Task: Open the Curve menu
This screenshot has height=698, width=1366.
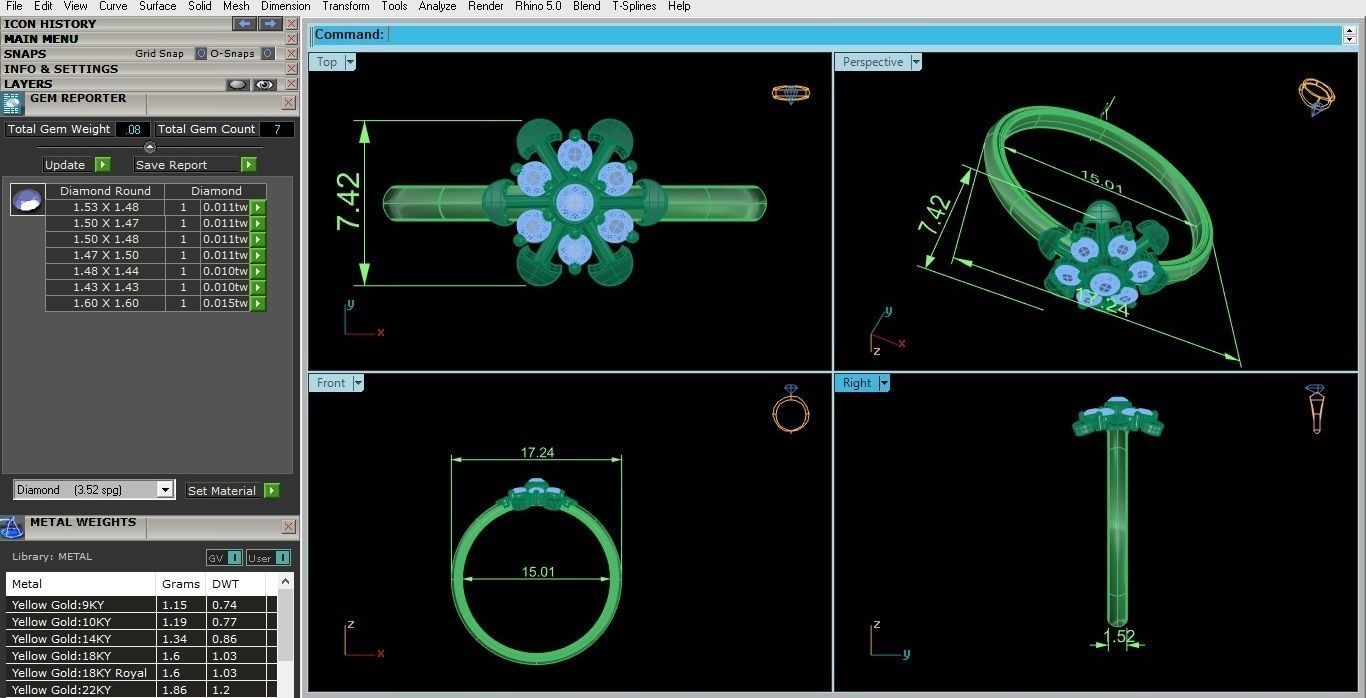Action: (x=113, y=6)
